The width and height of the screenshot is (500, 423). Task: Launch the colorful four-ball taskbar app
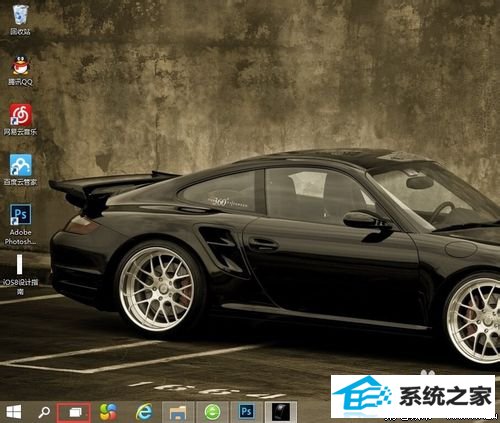(x=108, y=412)
